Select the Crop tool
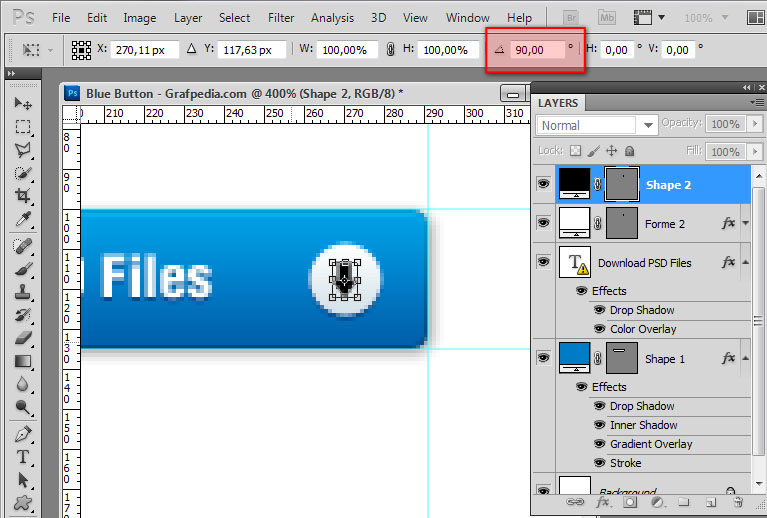This screenshot has height=518, width=767. 23,196
